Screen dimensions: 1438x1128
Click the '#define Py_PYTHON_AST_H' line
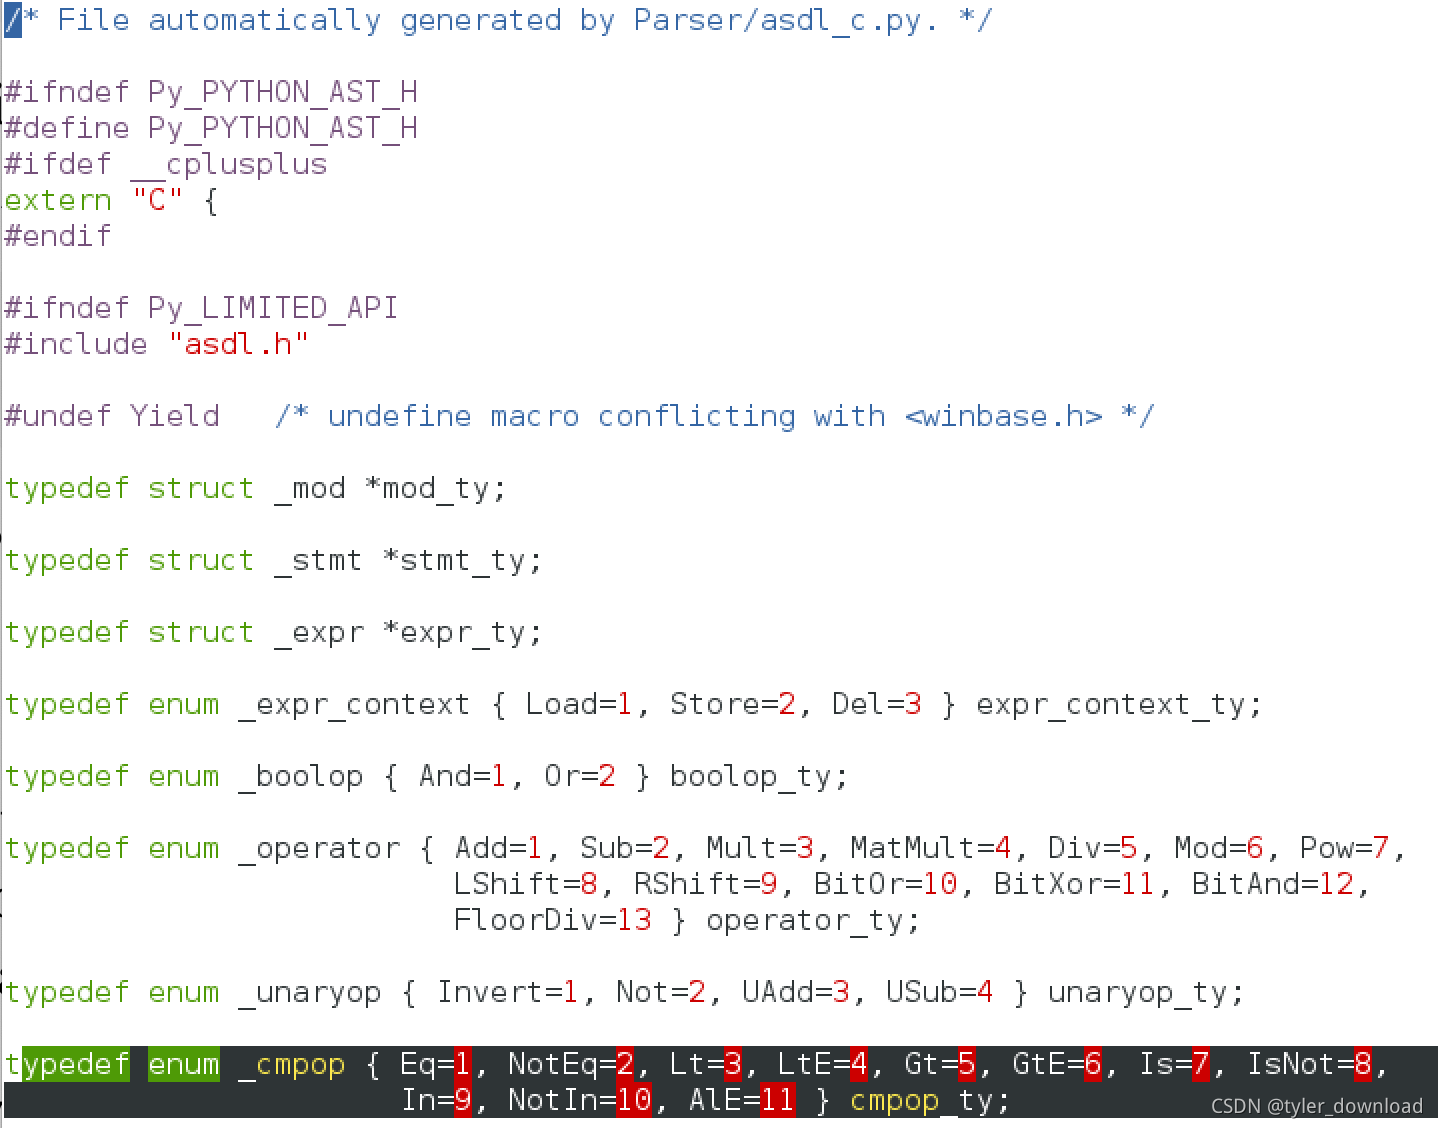click(211, 129)
